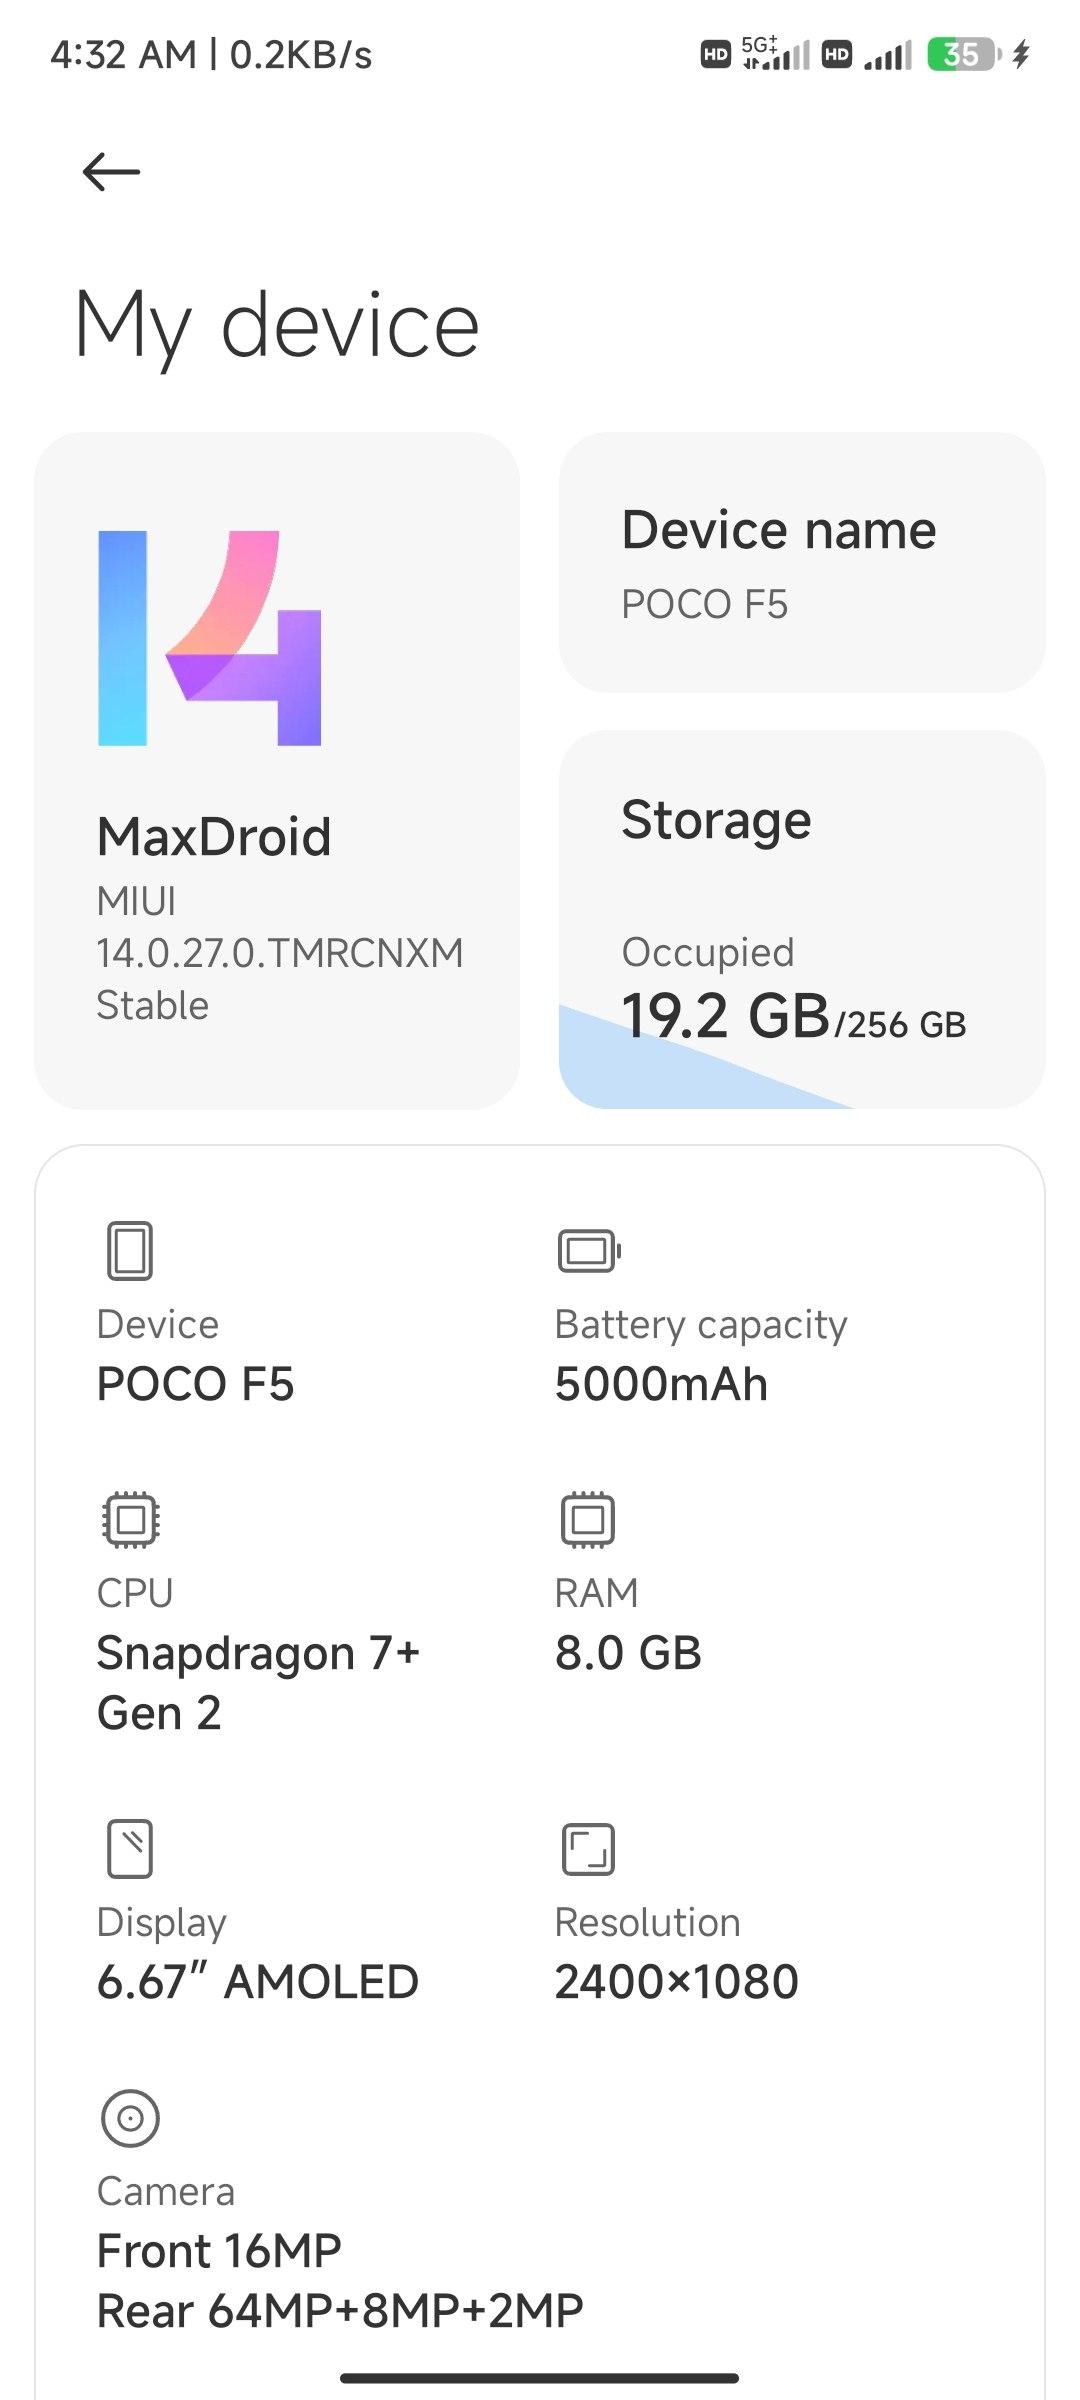Tap the back arrow icon
This screenshot has height=2400, width=1080.
111,172
